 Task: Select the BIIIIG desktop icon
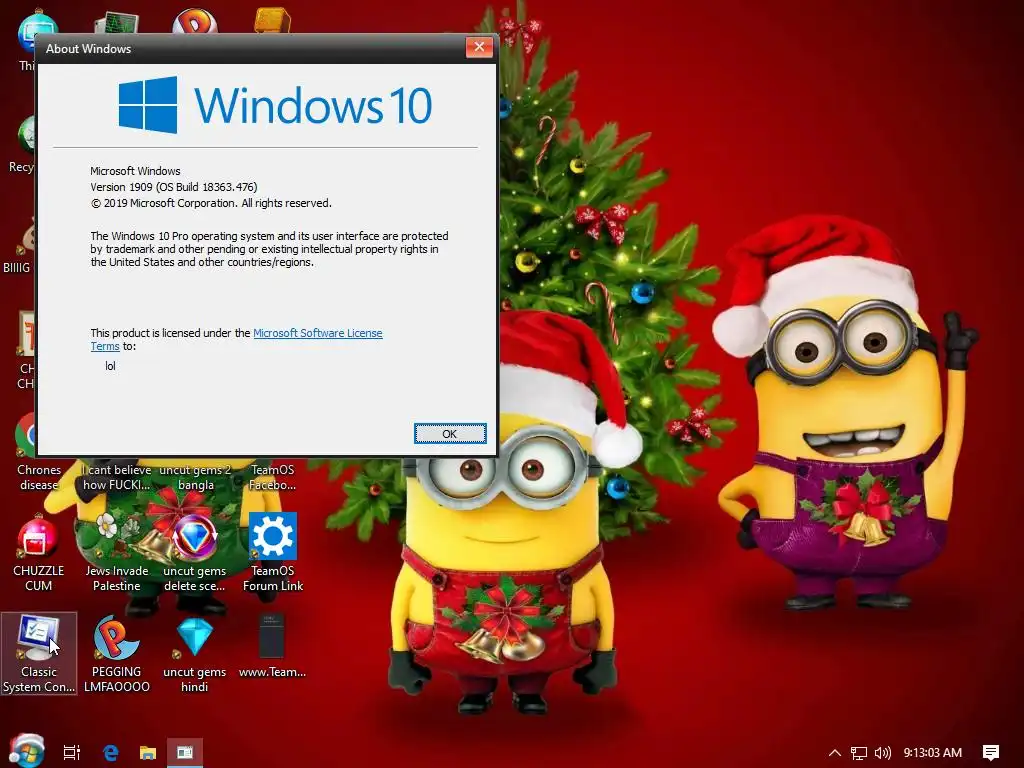tap(18, 247)
